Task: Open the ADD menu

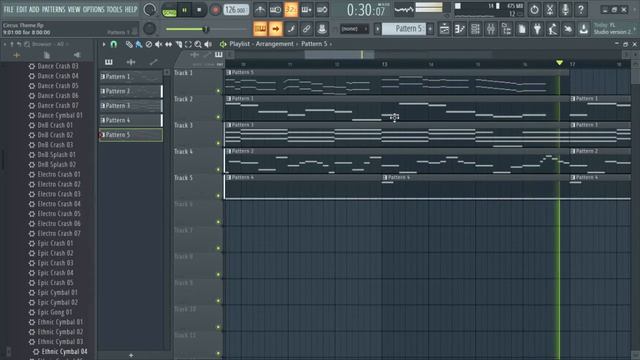Action: click(x=34, y=9)
